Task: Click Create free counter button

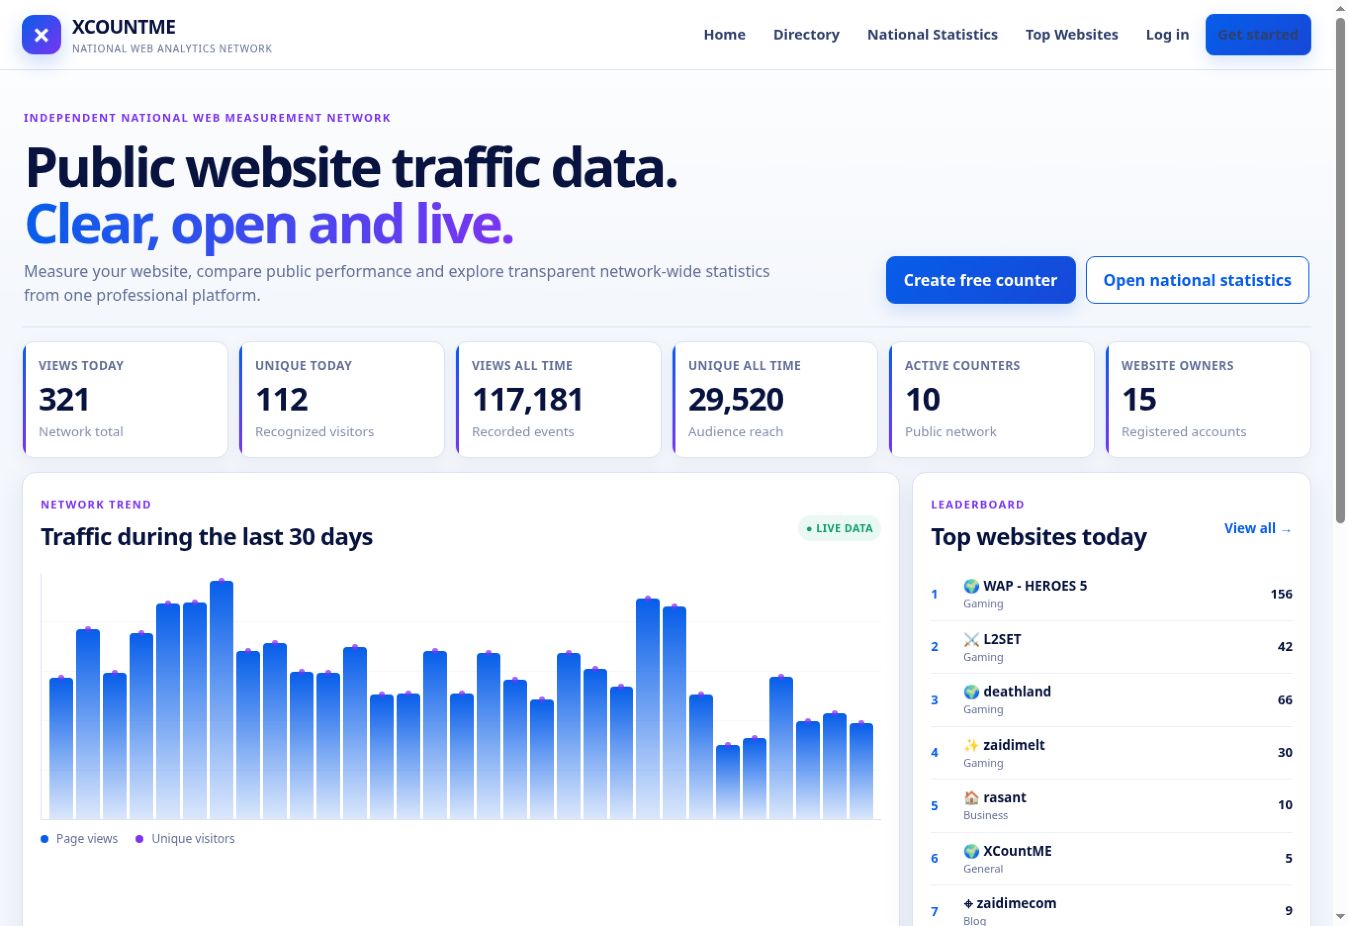Action: (x=980, y=280)
